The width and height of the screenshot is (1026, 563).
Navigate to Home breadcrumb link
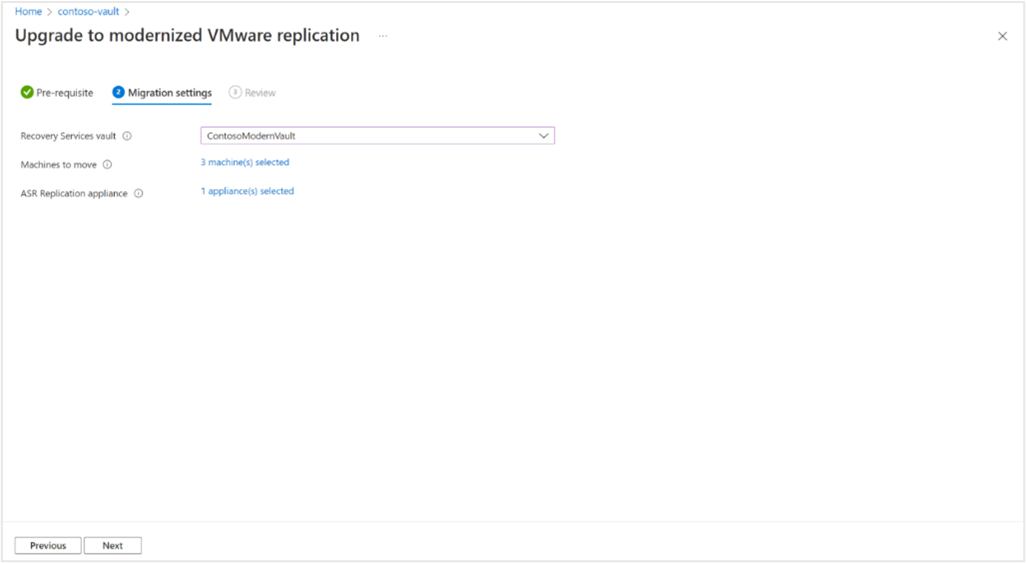point(28,12)
